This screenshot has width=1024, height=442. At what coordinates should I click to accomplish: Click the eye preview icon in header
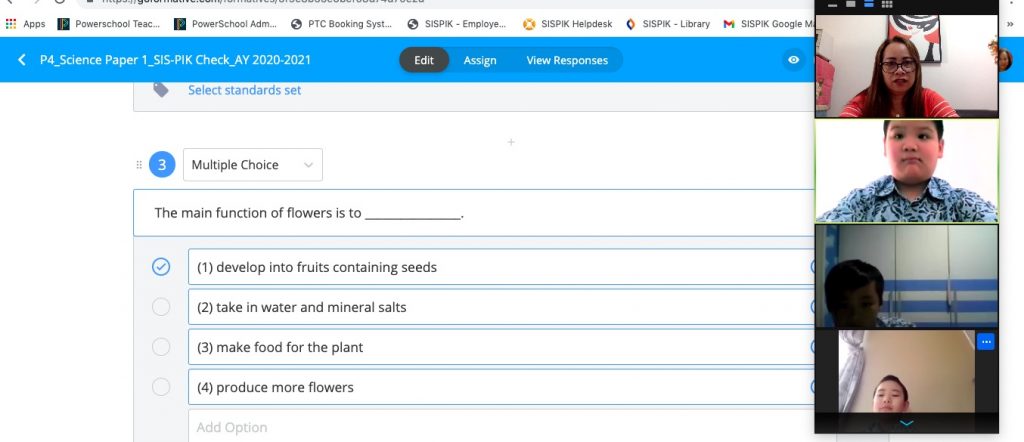click(793, 60)
